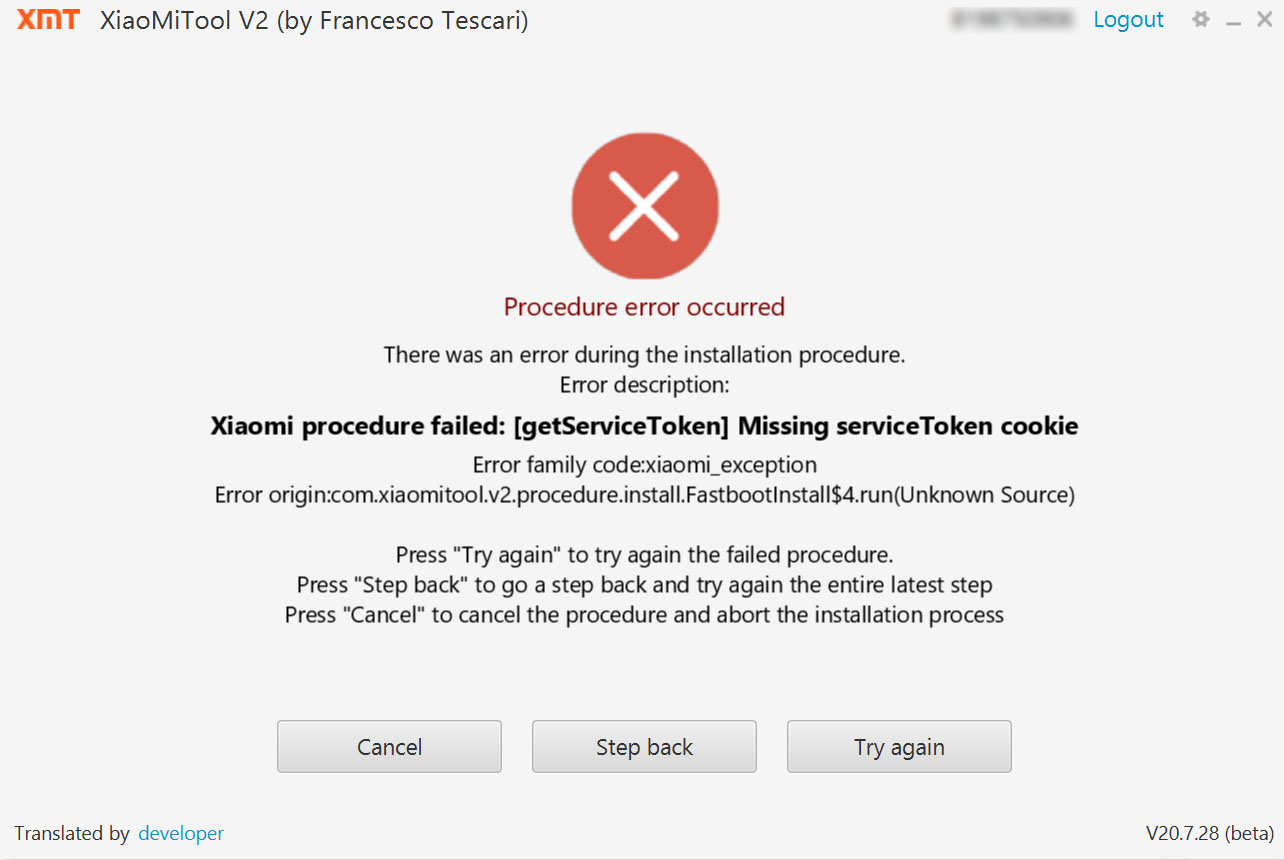The height and width of the screenshot is (860, 1284).
Task: Click the "Translated by" label
Action: click(72, 833)
